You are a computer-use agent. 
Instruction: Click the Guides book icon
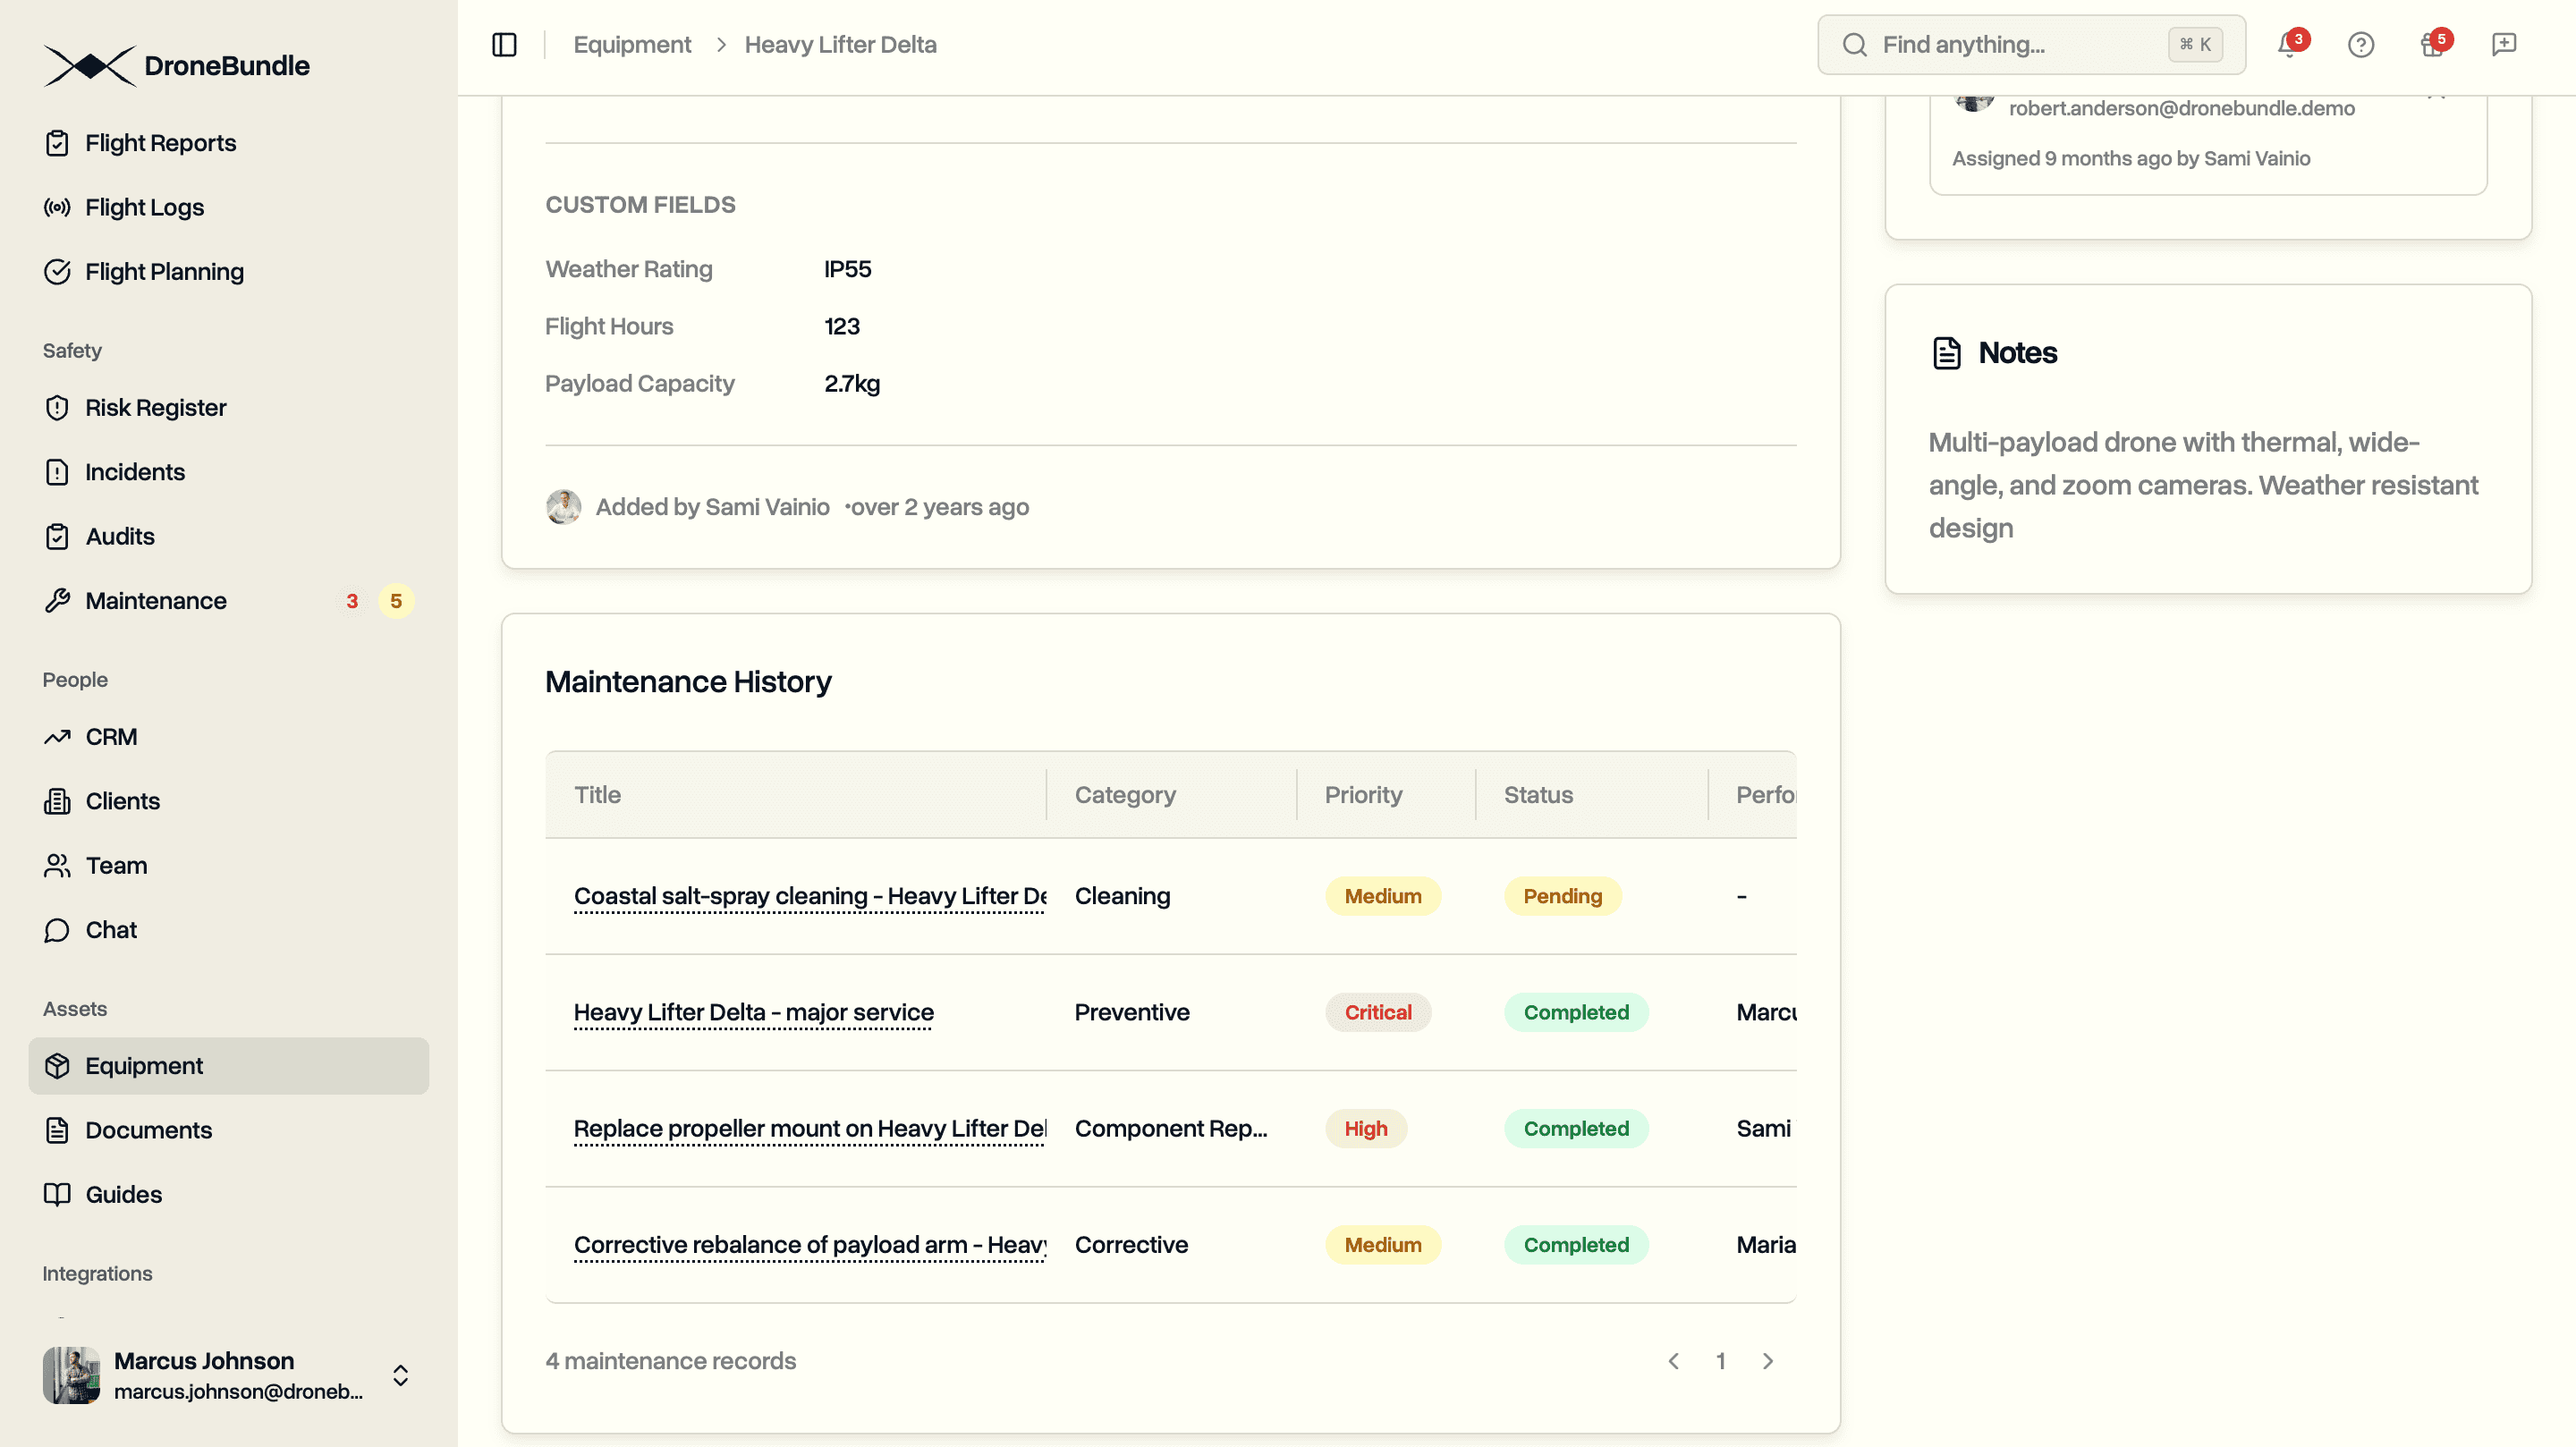(57, 1195)
